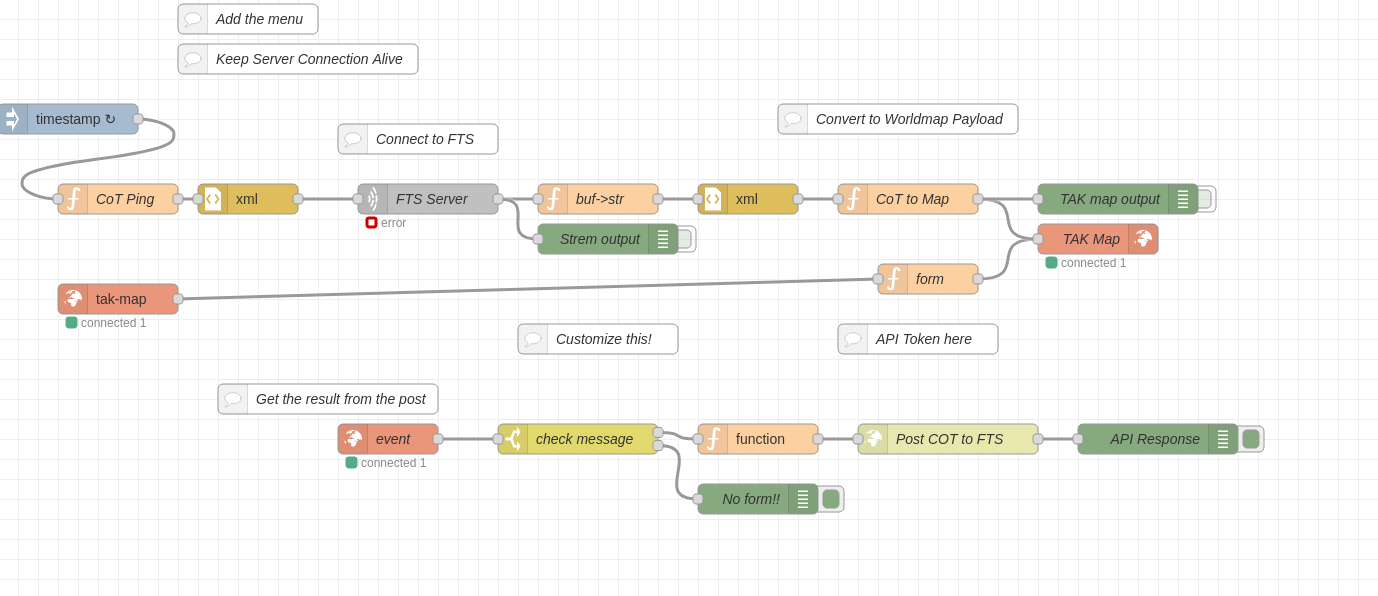Screen dimensions: 1378x596
Task: Click the connected 1 status under tak-map
Action: (106, 323)
